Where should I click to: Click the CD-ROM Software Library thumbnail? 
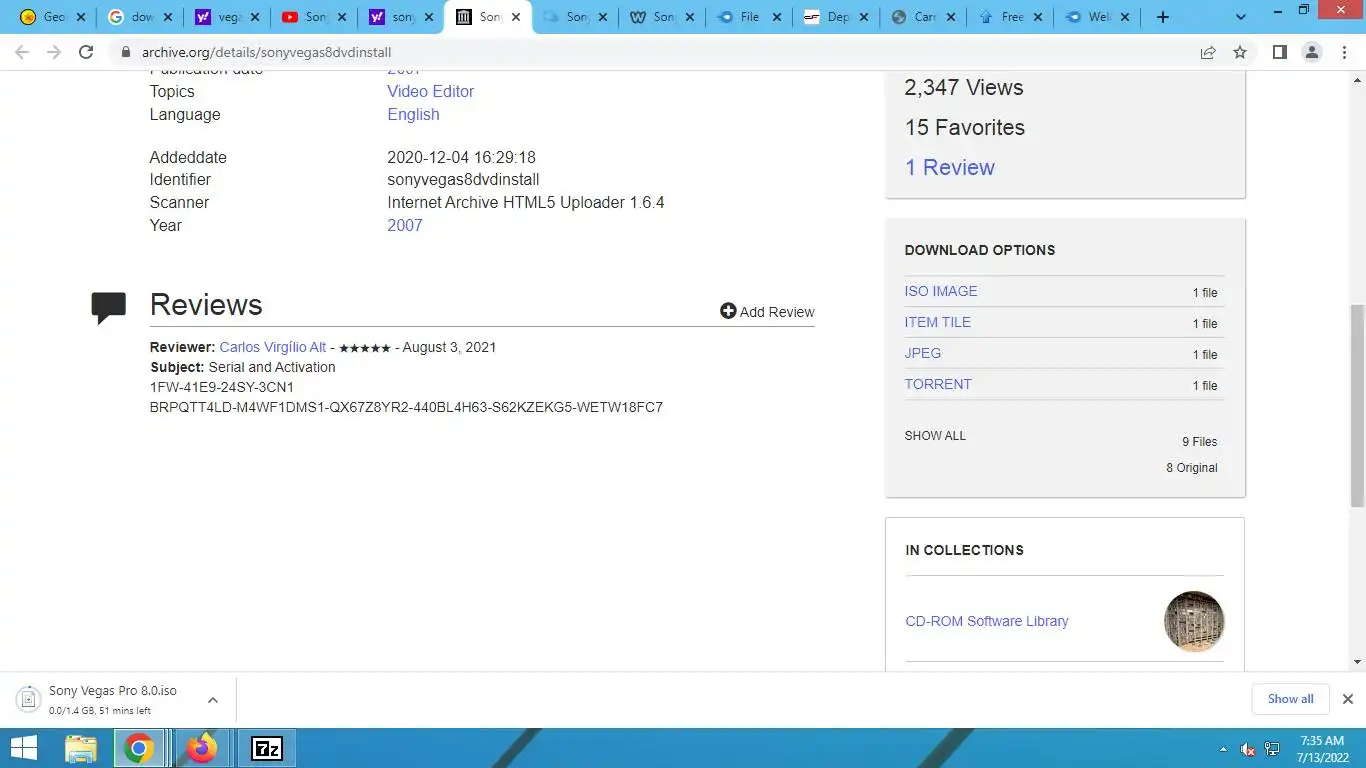pyautogui.click(x=1194, y=621)
